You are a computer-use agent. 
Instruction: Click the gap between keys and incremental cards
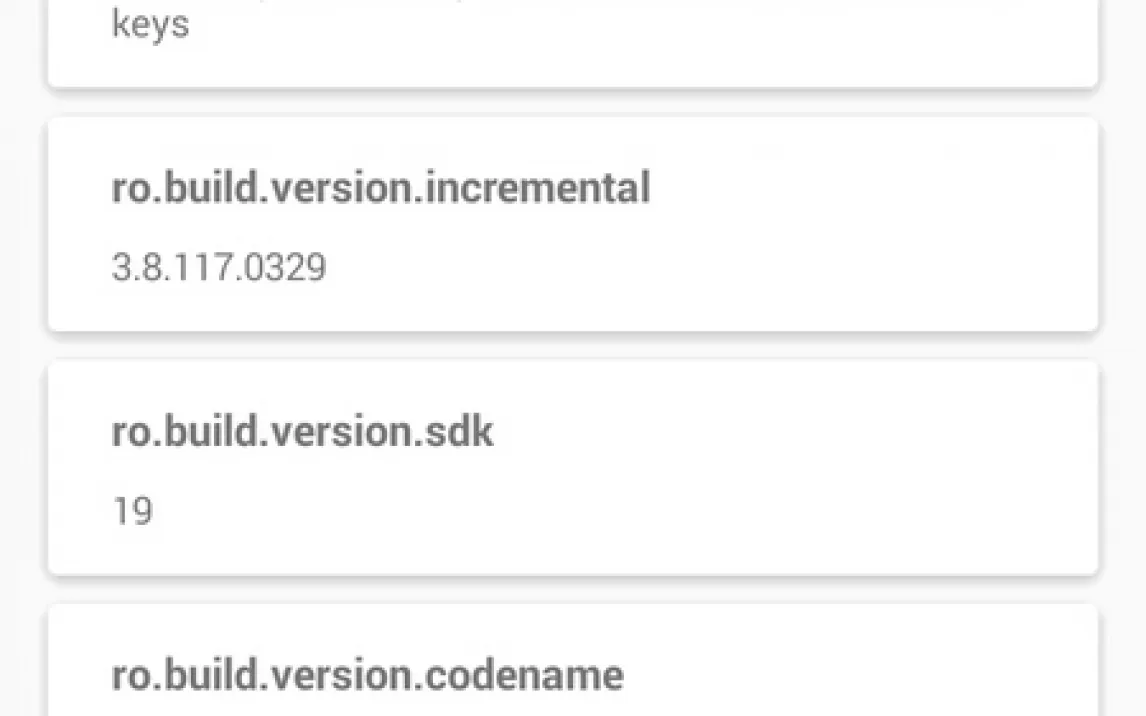coord(572,103)
